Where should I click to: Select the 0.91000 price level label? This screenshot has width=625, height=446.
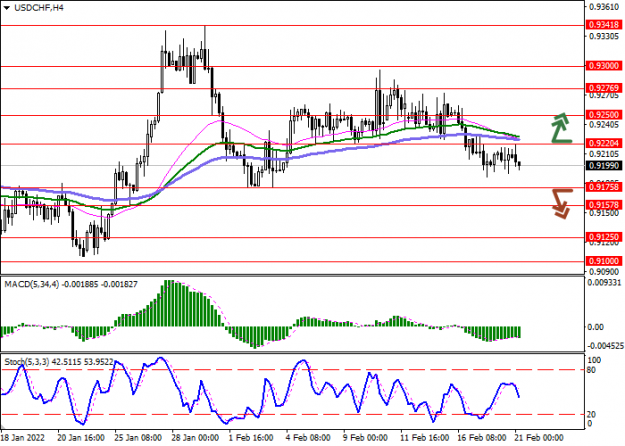point(604,261)
